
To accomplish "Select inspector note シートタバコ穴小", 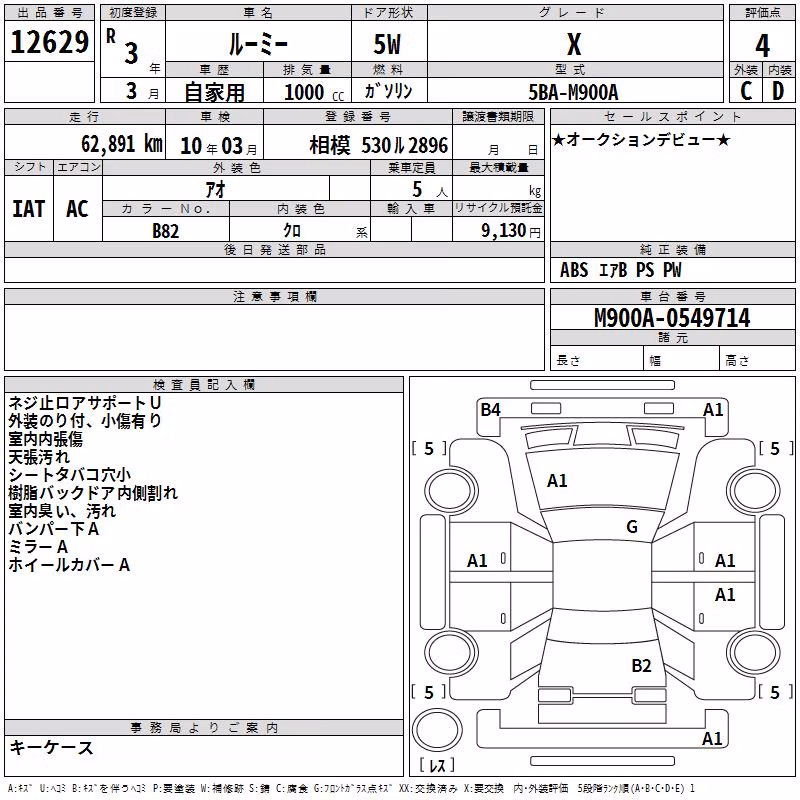I will coord(70,474).
